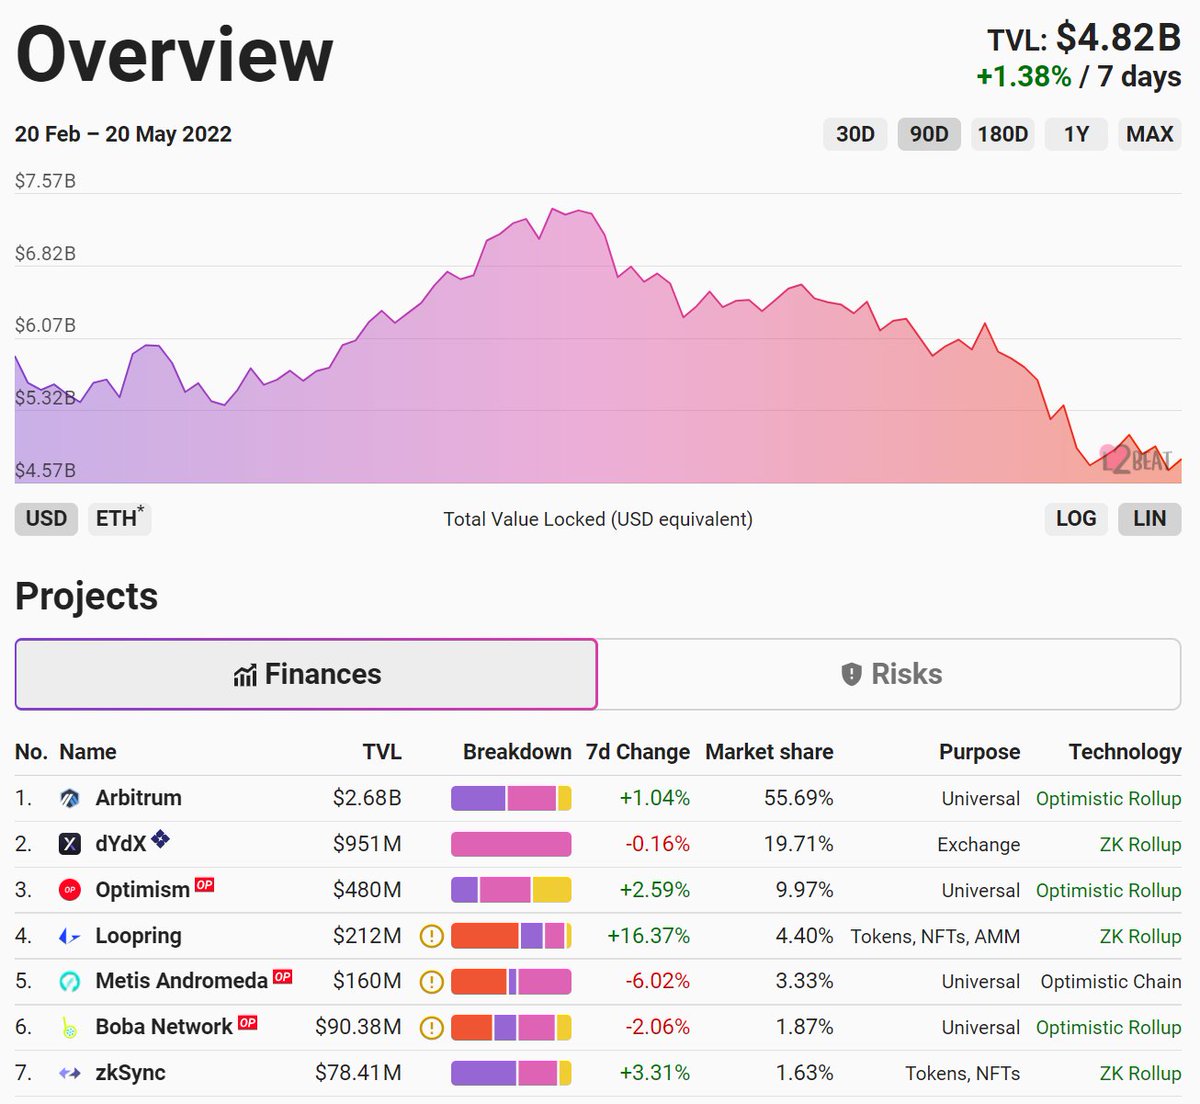Open the Risks tab
The height and width of the screenshot is (1104, 1200).
(x=890, y=674)
